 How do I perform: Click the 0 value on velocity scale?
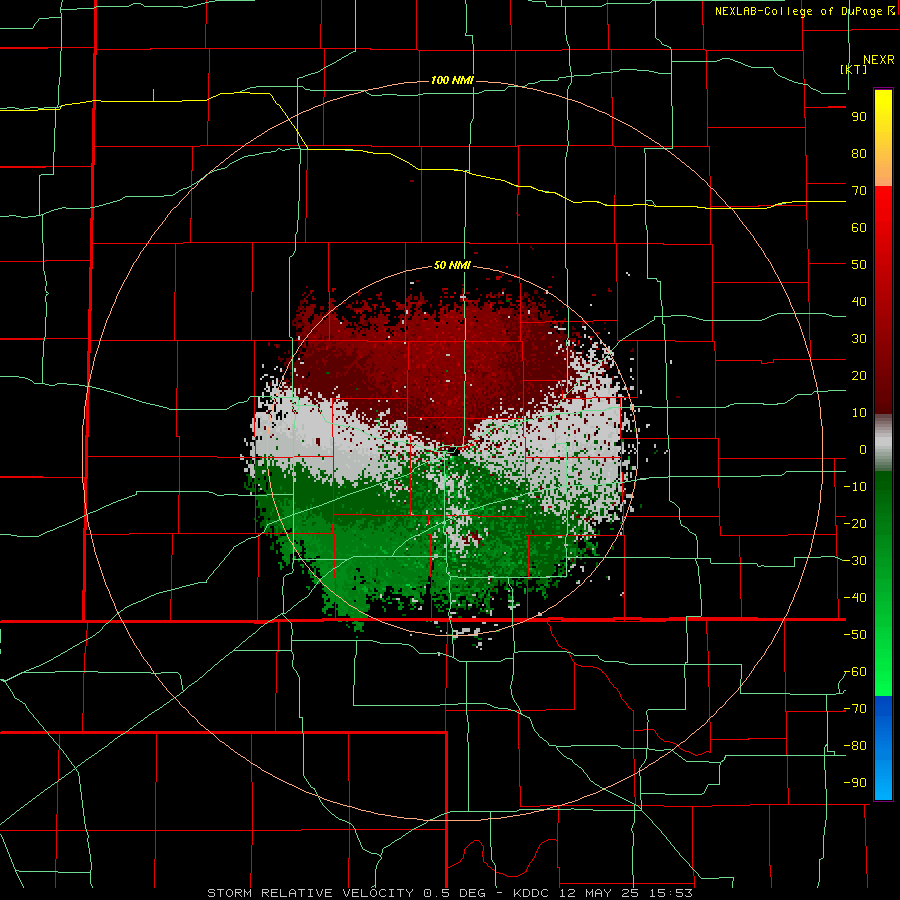point(863,450)
